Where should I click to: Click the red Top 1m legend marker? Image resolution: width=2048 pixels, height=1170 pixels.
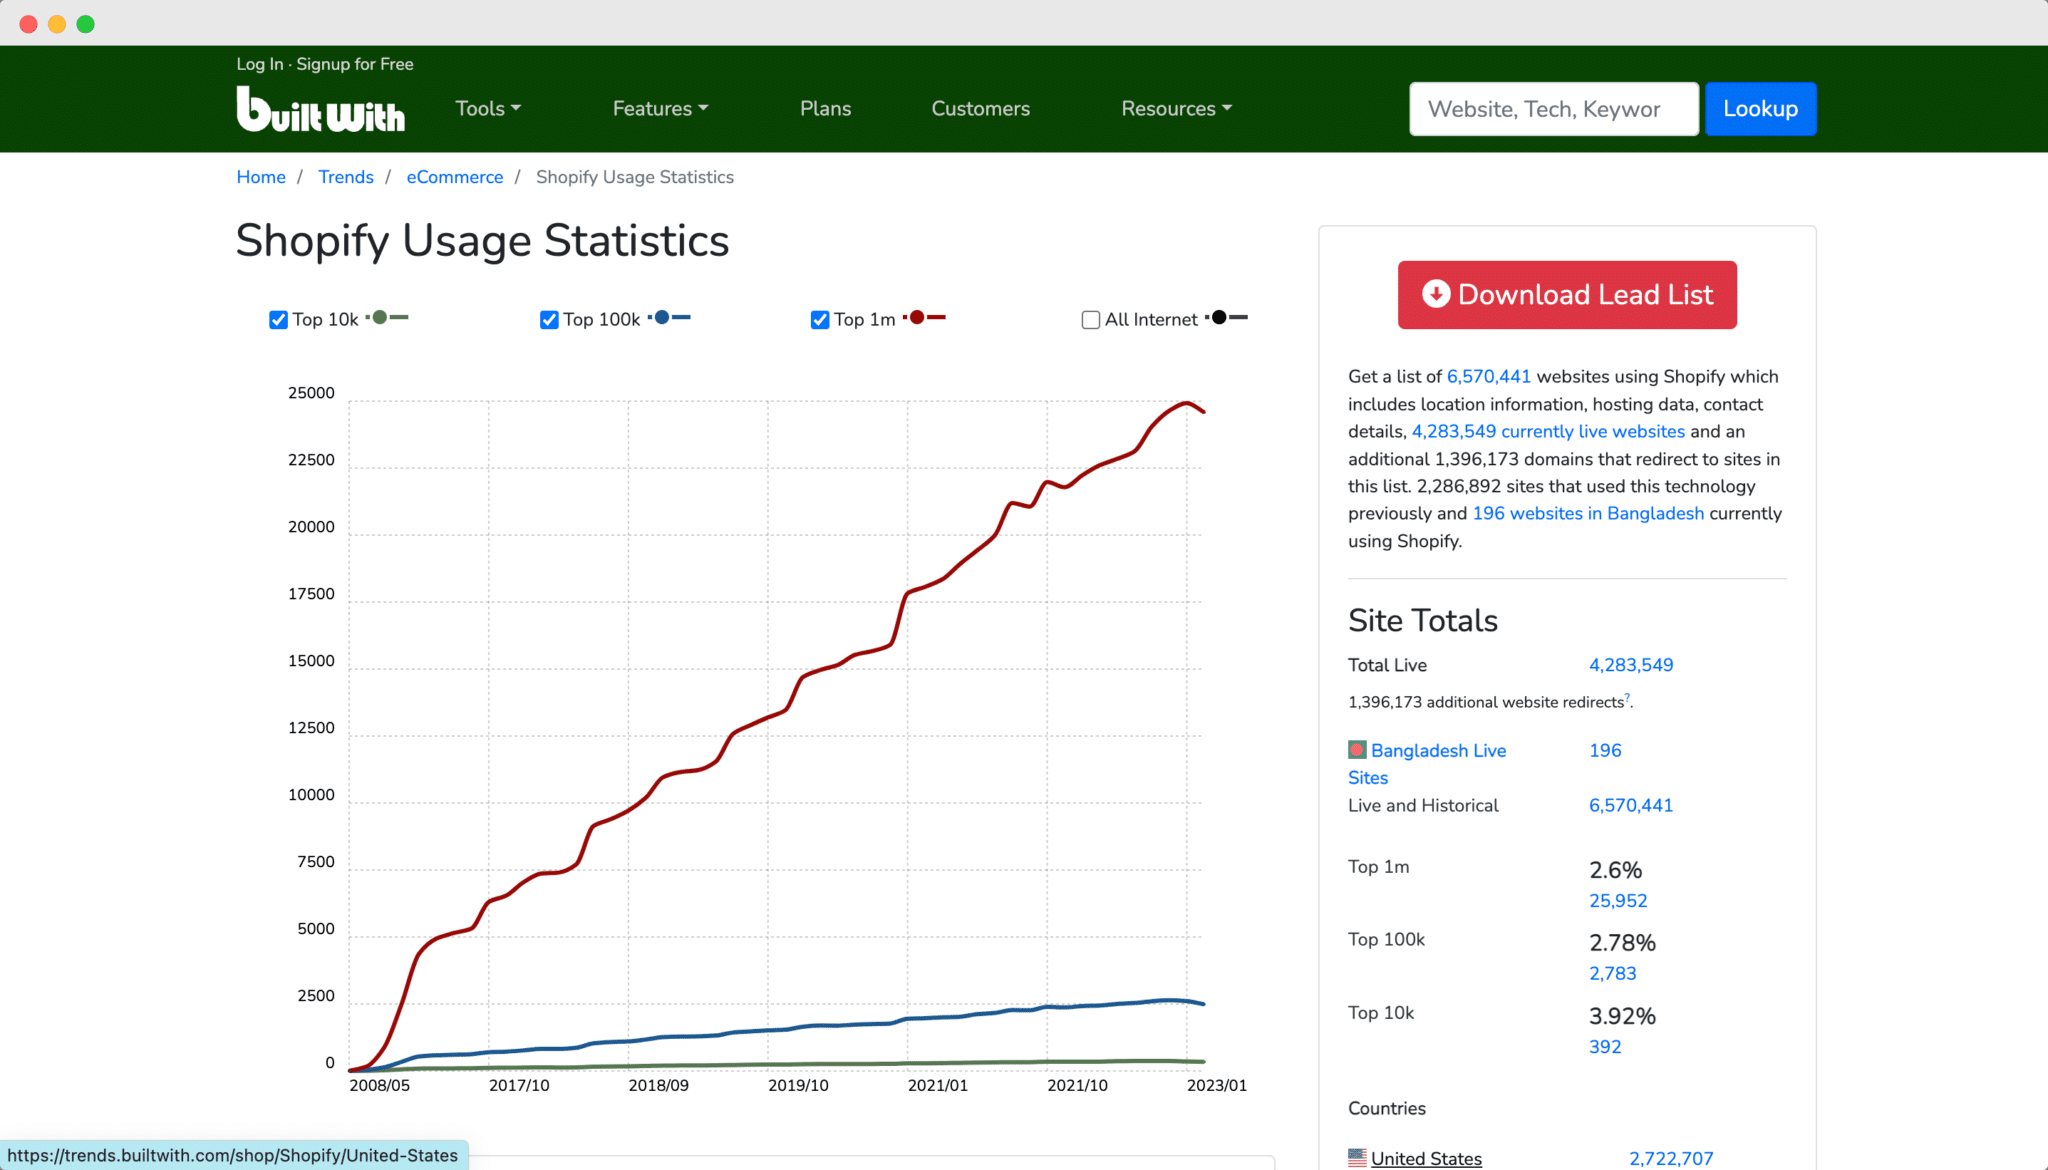click(x=917, y=317)
